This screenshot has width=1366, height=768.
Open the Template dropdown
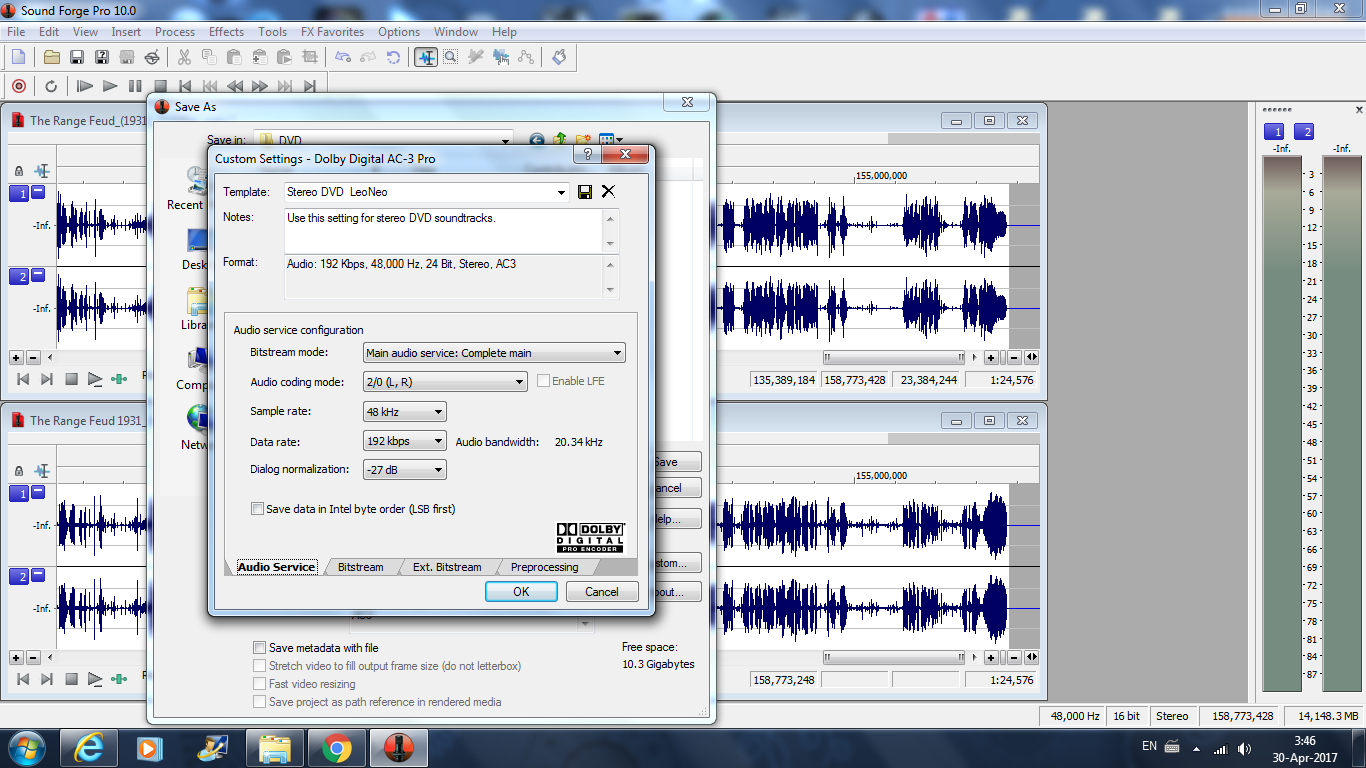[x=560, y=192]
